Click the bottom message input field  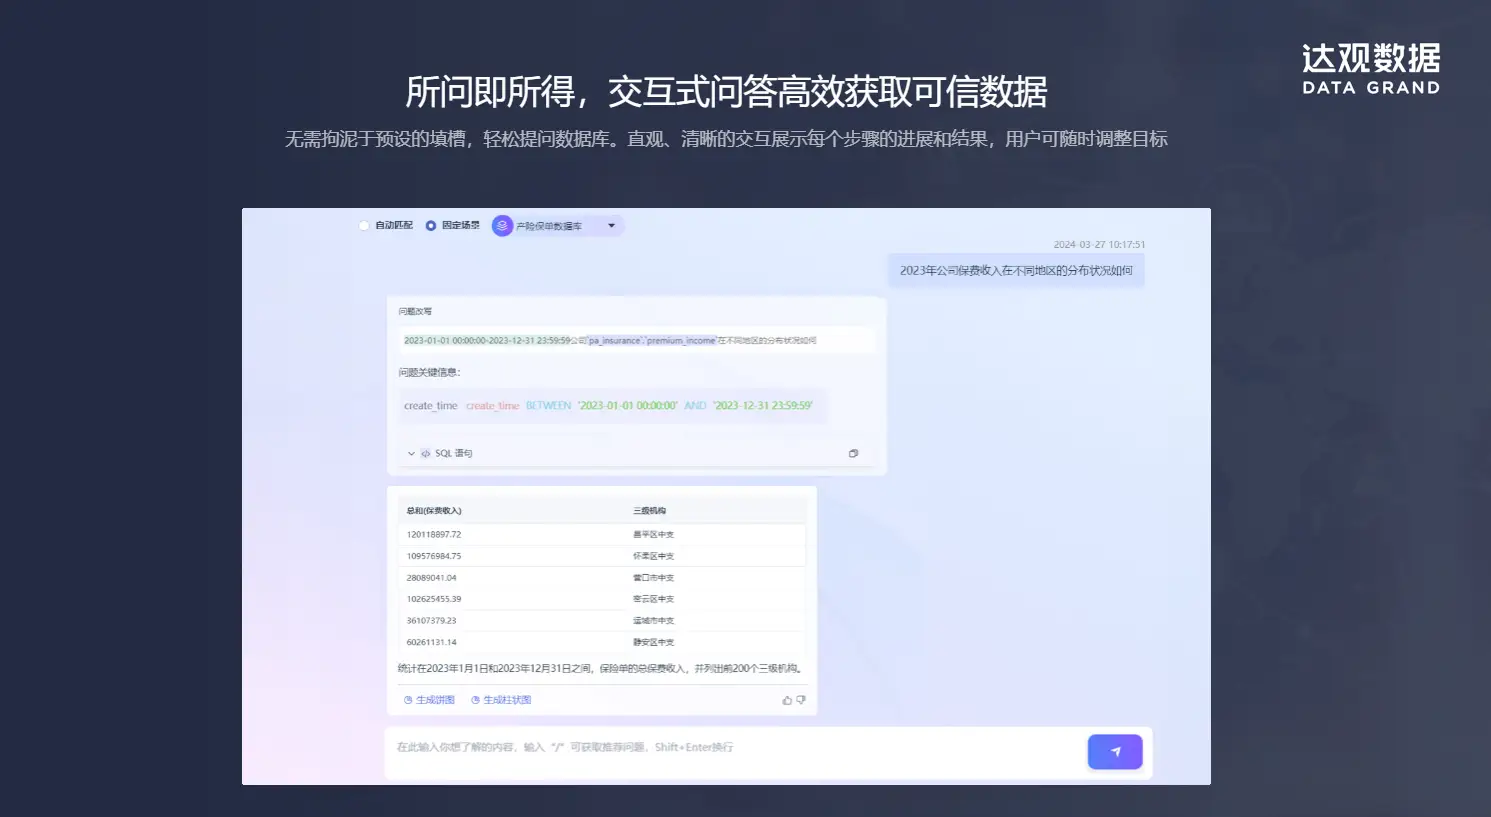pyautogui.click(x=700, y=751)
